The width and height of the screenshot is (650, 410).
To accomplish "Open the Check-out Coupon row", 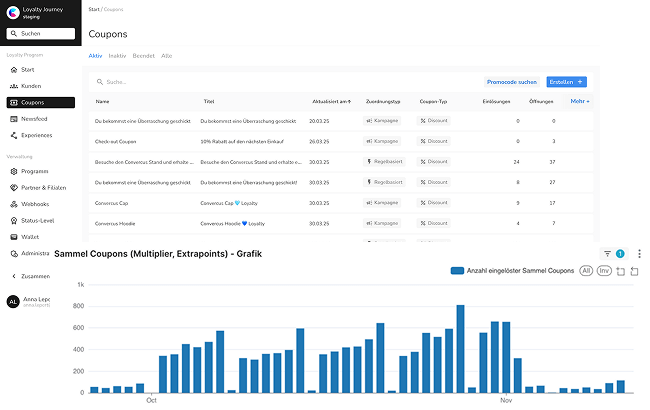I will 341,141.
